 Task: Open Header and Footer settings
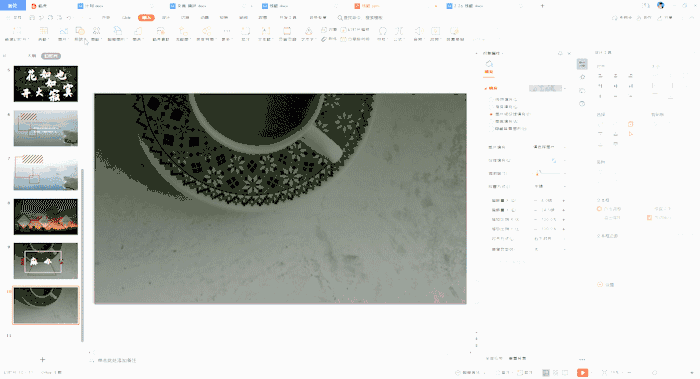pos(287,34)
